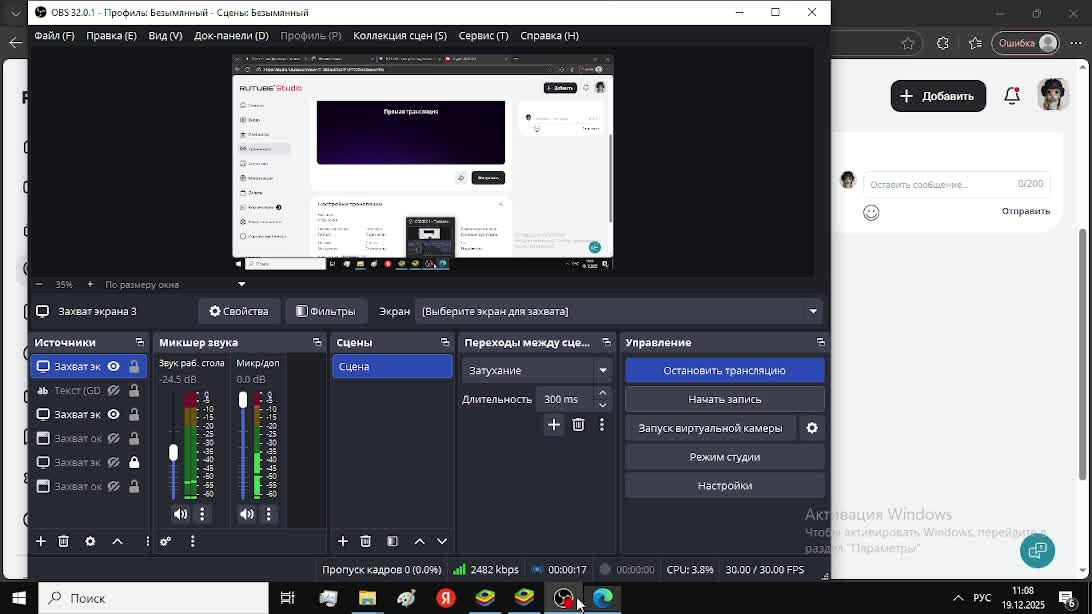Add a new scene transition
Screen dimensions: 1092x614
coord(554,425)
